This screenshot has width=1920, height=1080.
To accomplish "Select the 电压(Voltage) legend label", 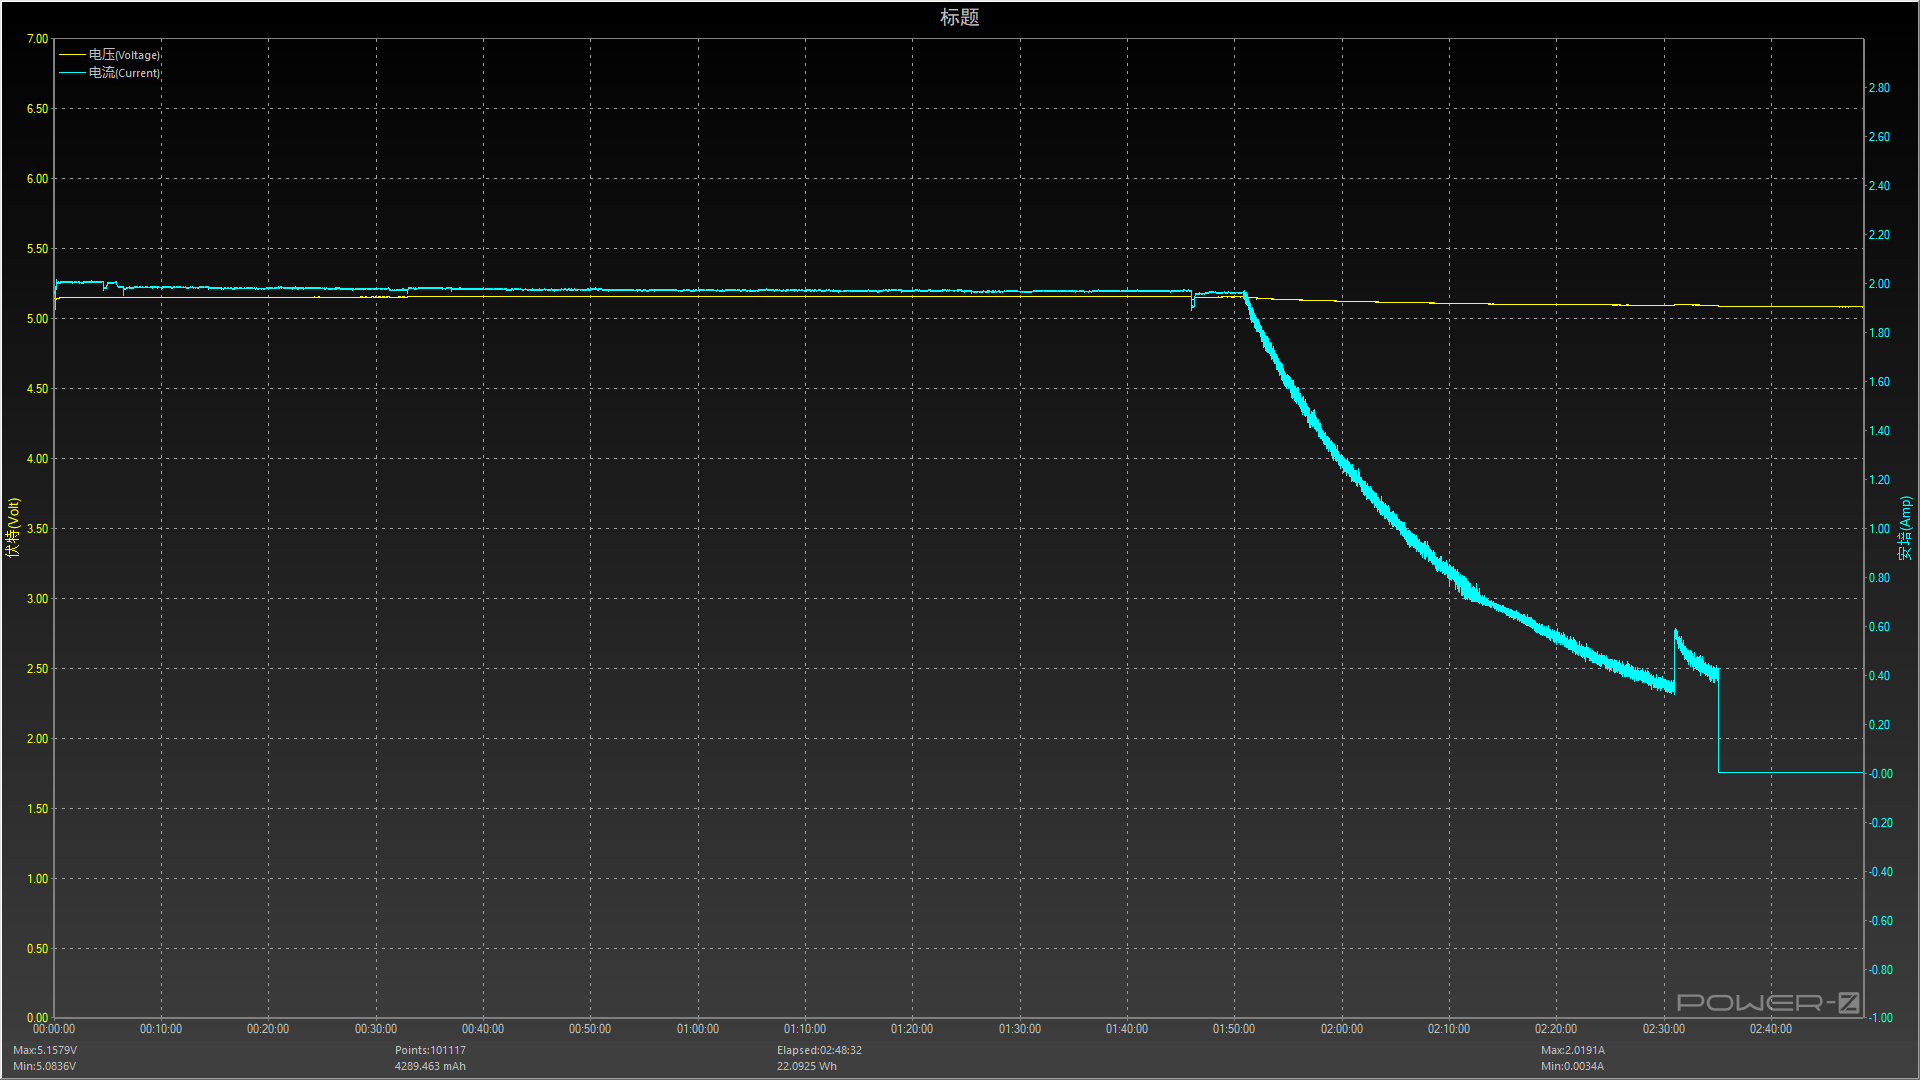I will pos(125,55).
